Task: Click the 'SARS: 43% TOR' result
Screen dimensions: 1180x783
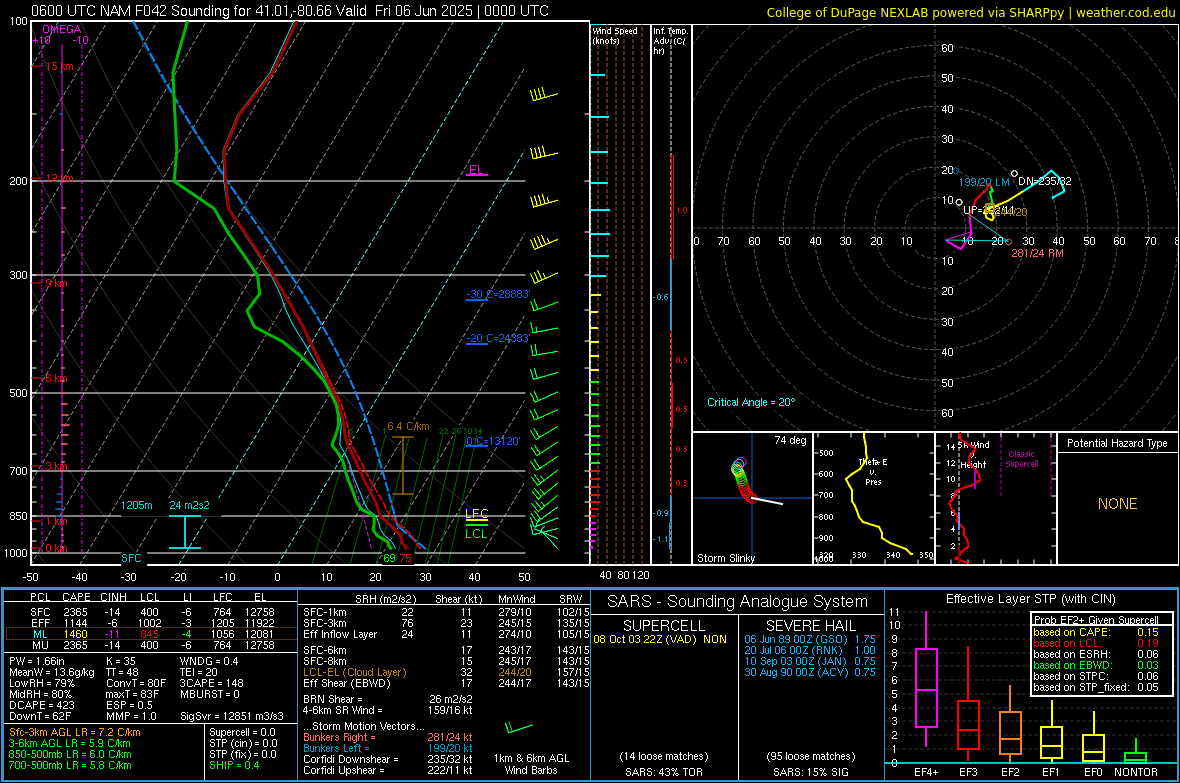Action: click(664, 772)
